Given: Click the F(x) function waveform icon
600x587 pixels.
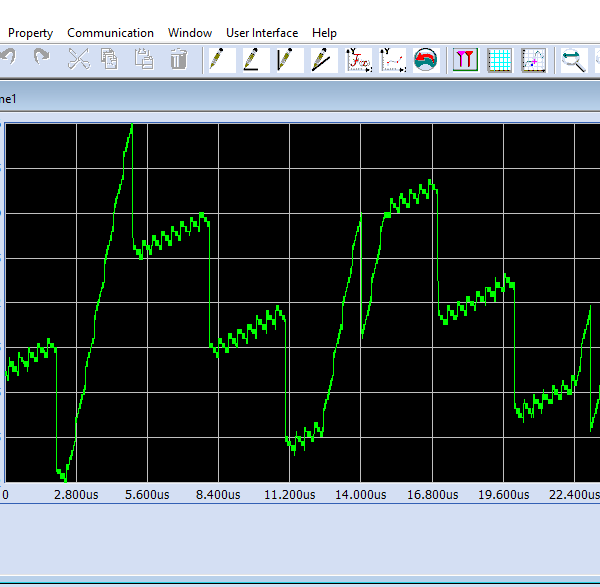Looking at the screenshot, I should pyautogui.click(x=358, y=60).
